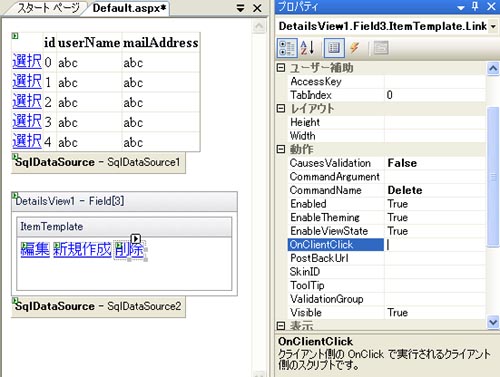Sort properties with the Alphabetical A-Z icon
The width and height of the screenshot is (500, 377).
click(307, 48)
